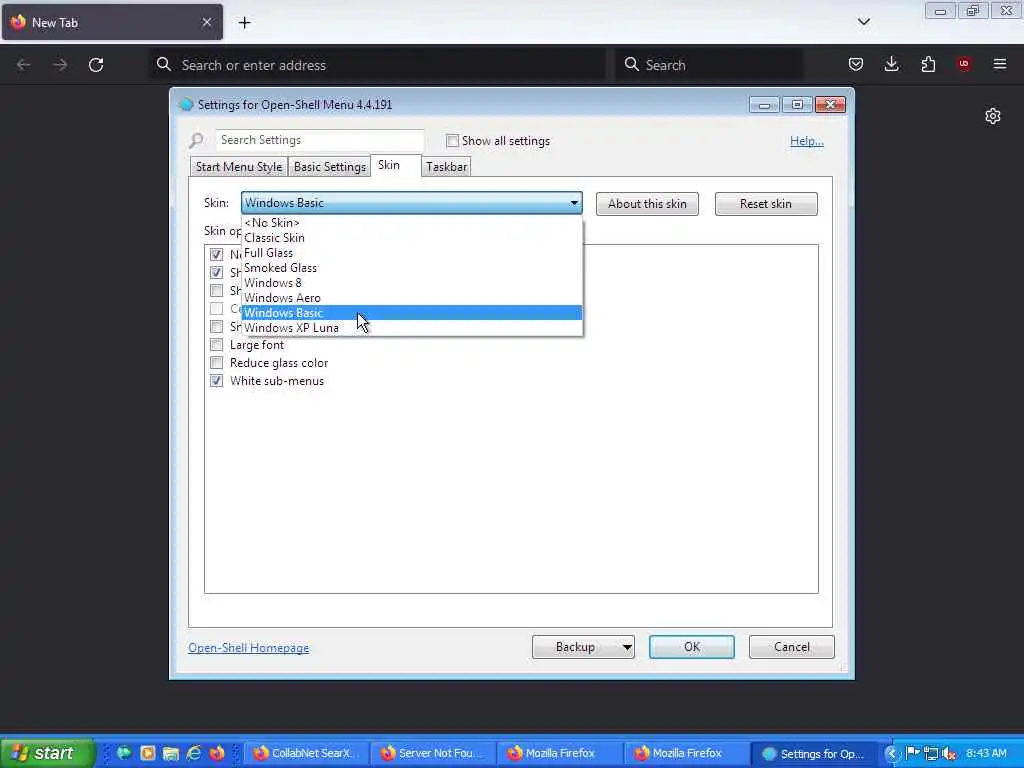The height and width of the screenshot is (768, 1024).
Task: Click Firefox address bar field
Action: [x=377, y=65]
